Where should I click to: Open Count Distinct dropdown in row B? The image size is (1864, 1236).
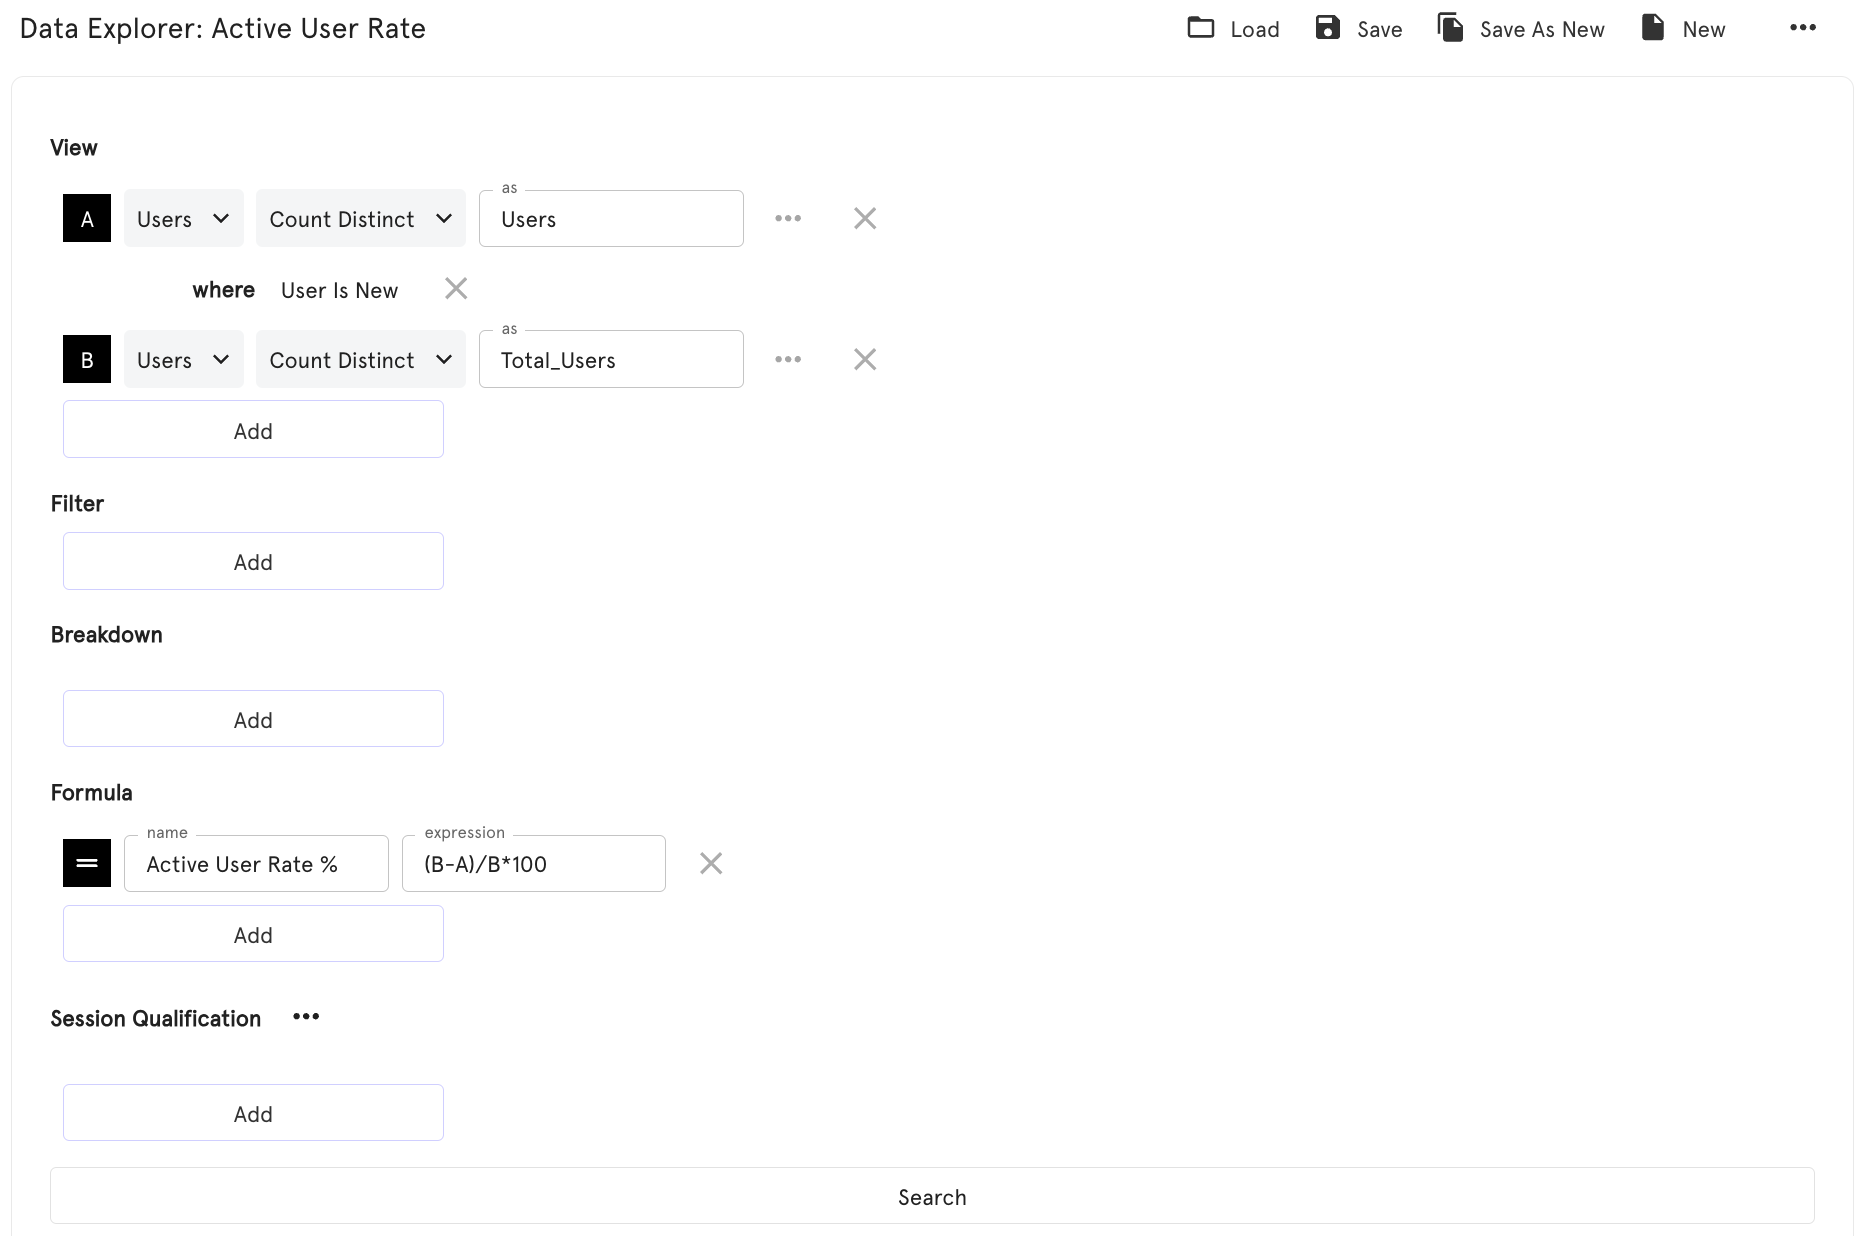[x=361, y=359]
